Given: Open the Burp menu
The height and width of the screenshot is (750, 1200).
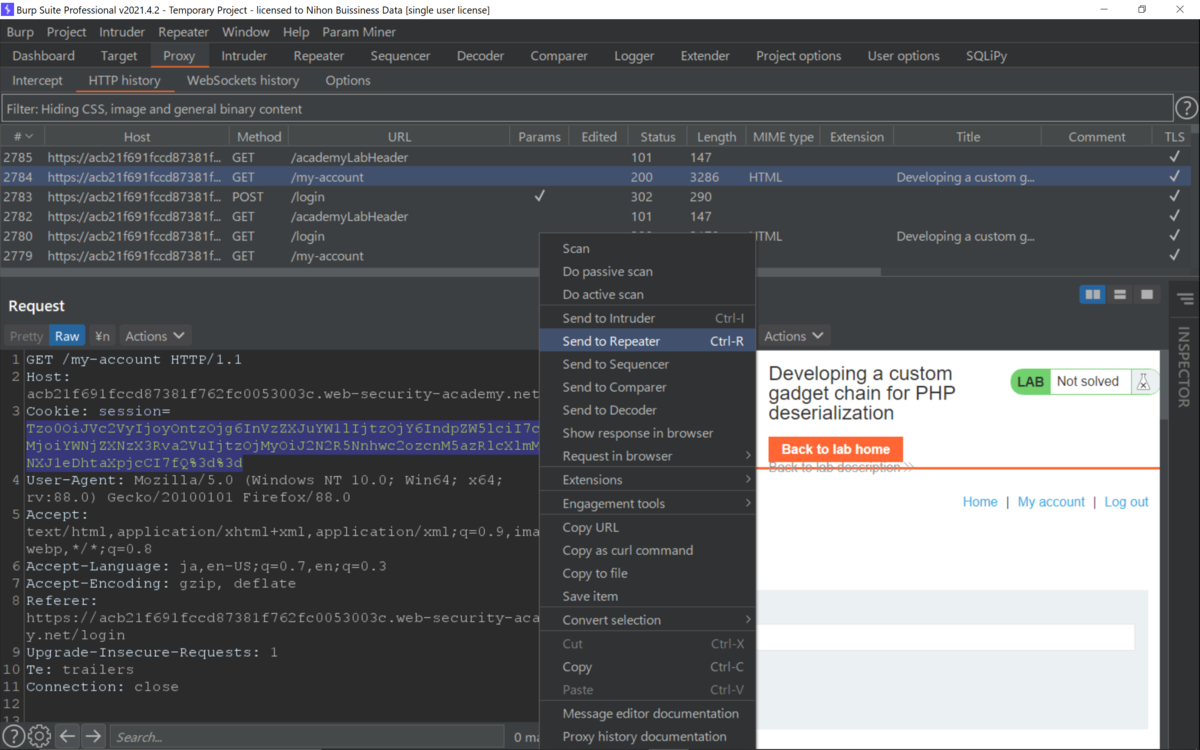Looking at the screenshot, I should coord(20,32).
